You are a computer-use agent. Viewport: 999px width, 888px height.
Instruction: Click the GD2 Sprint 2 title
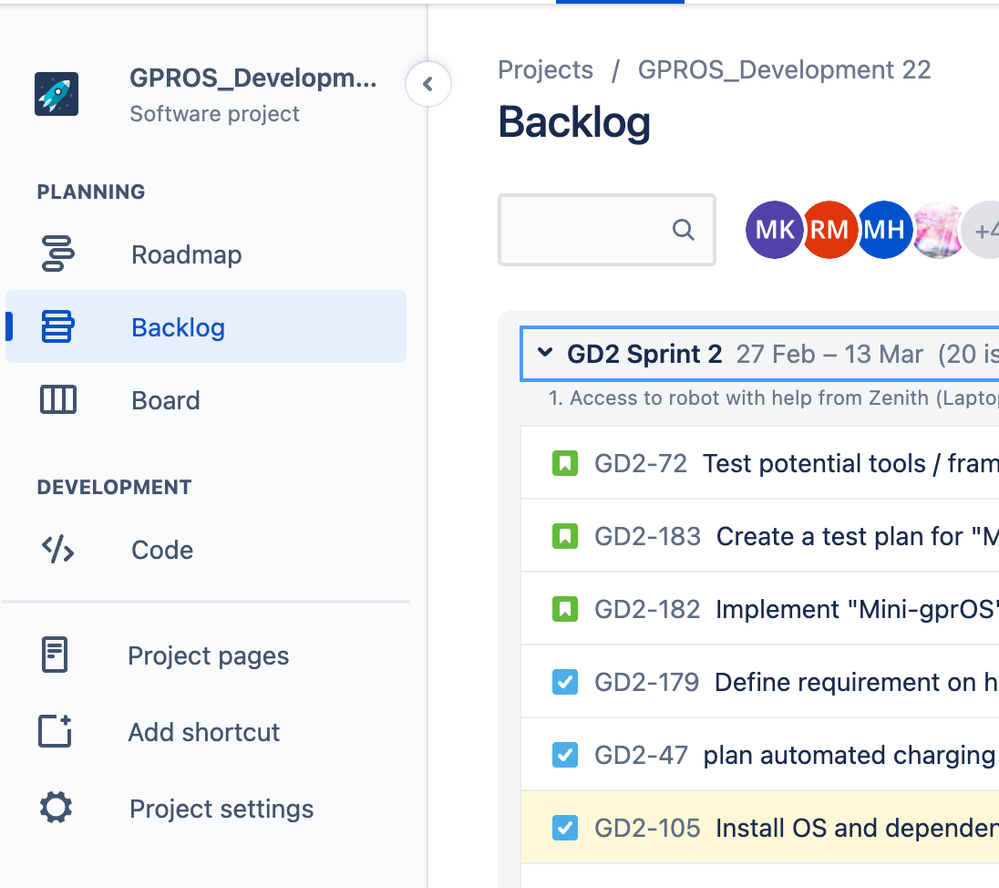coord(644,354)
